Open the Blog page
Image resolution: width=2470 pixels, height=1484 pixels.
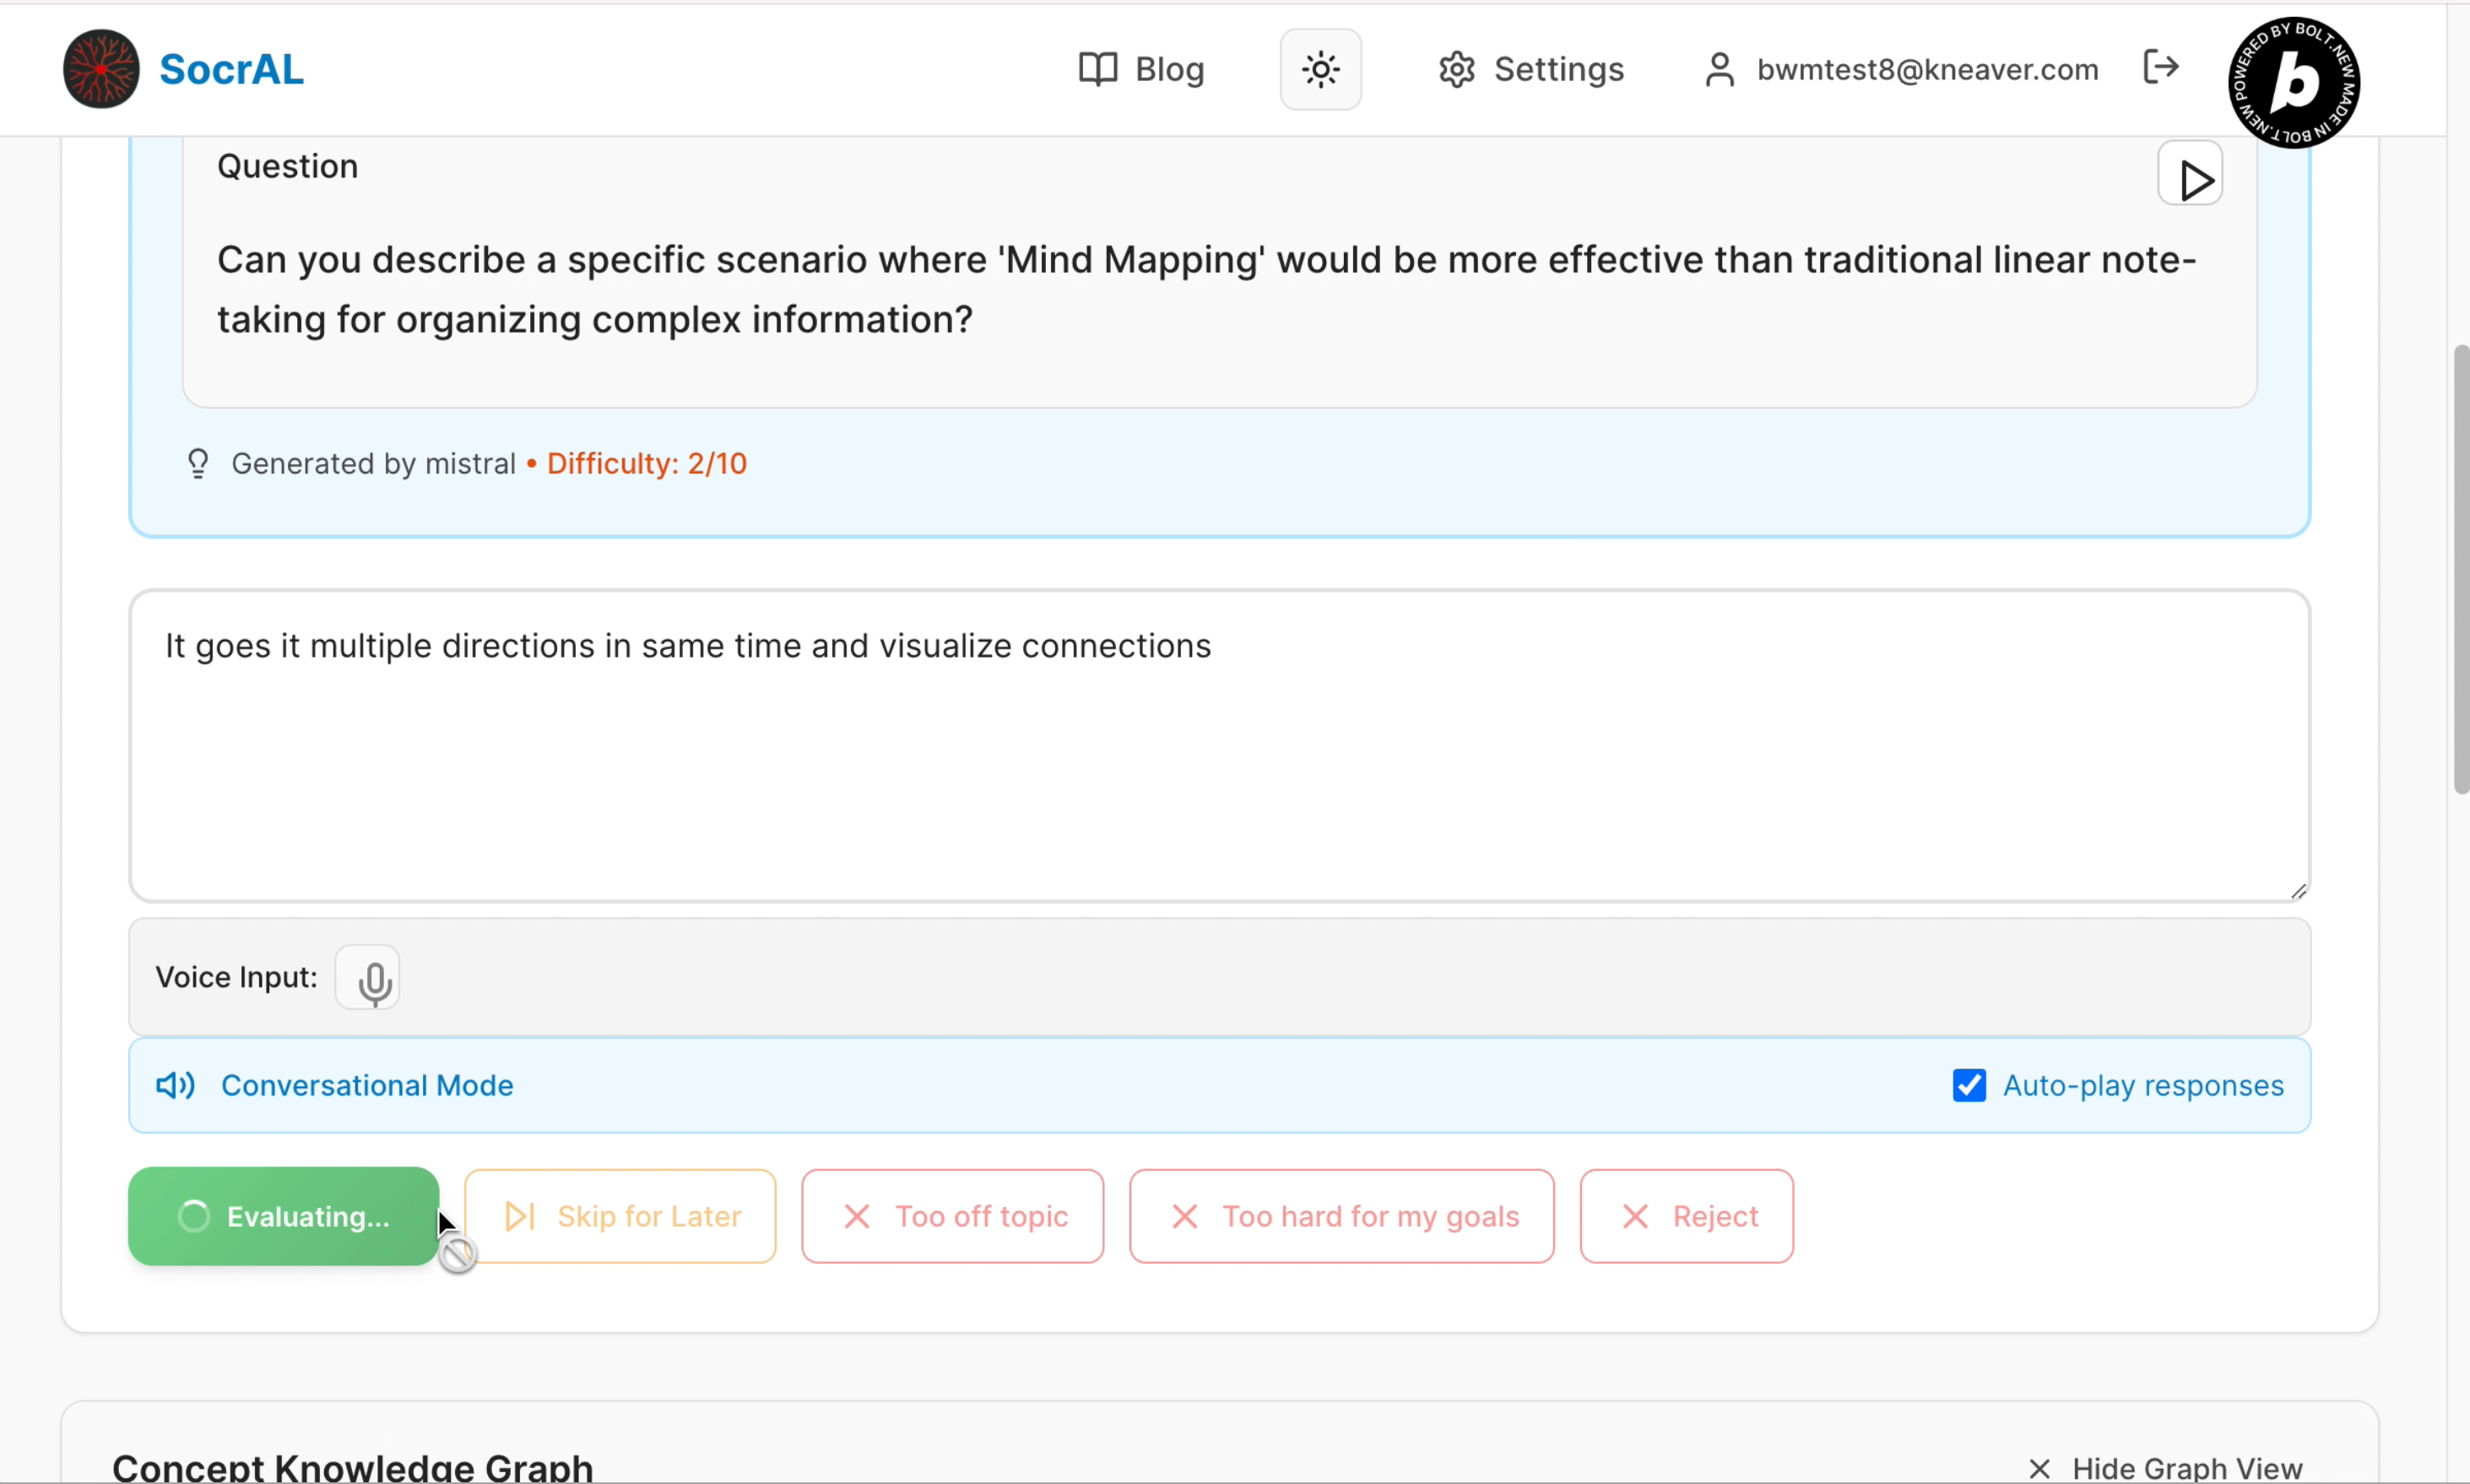[x=1142, y=69]
